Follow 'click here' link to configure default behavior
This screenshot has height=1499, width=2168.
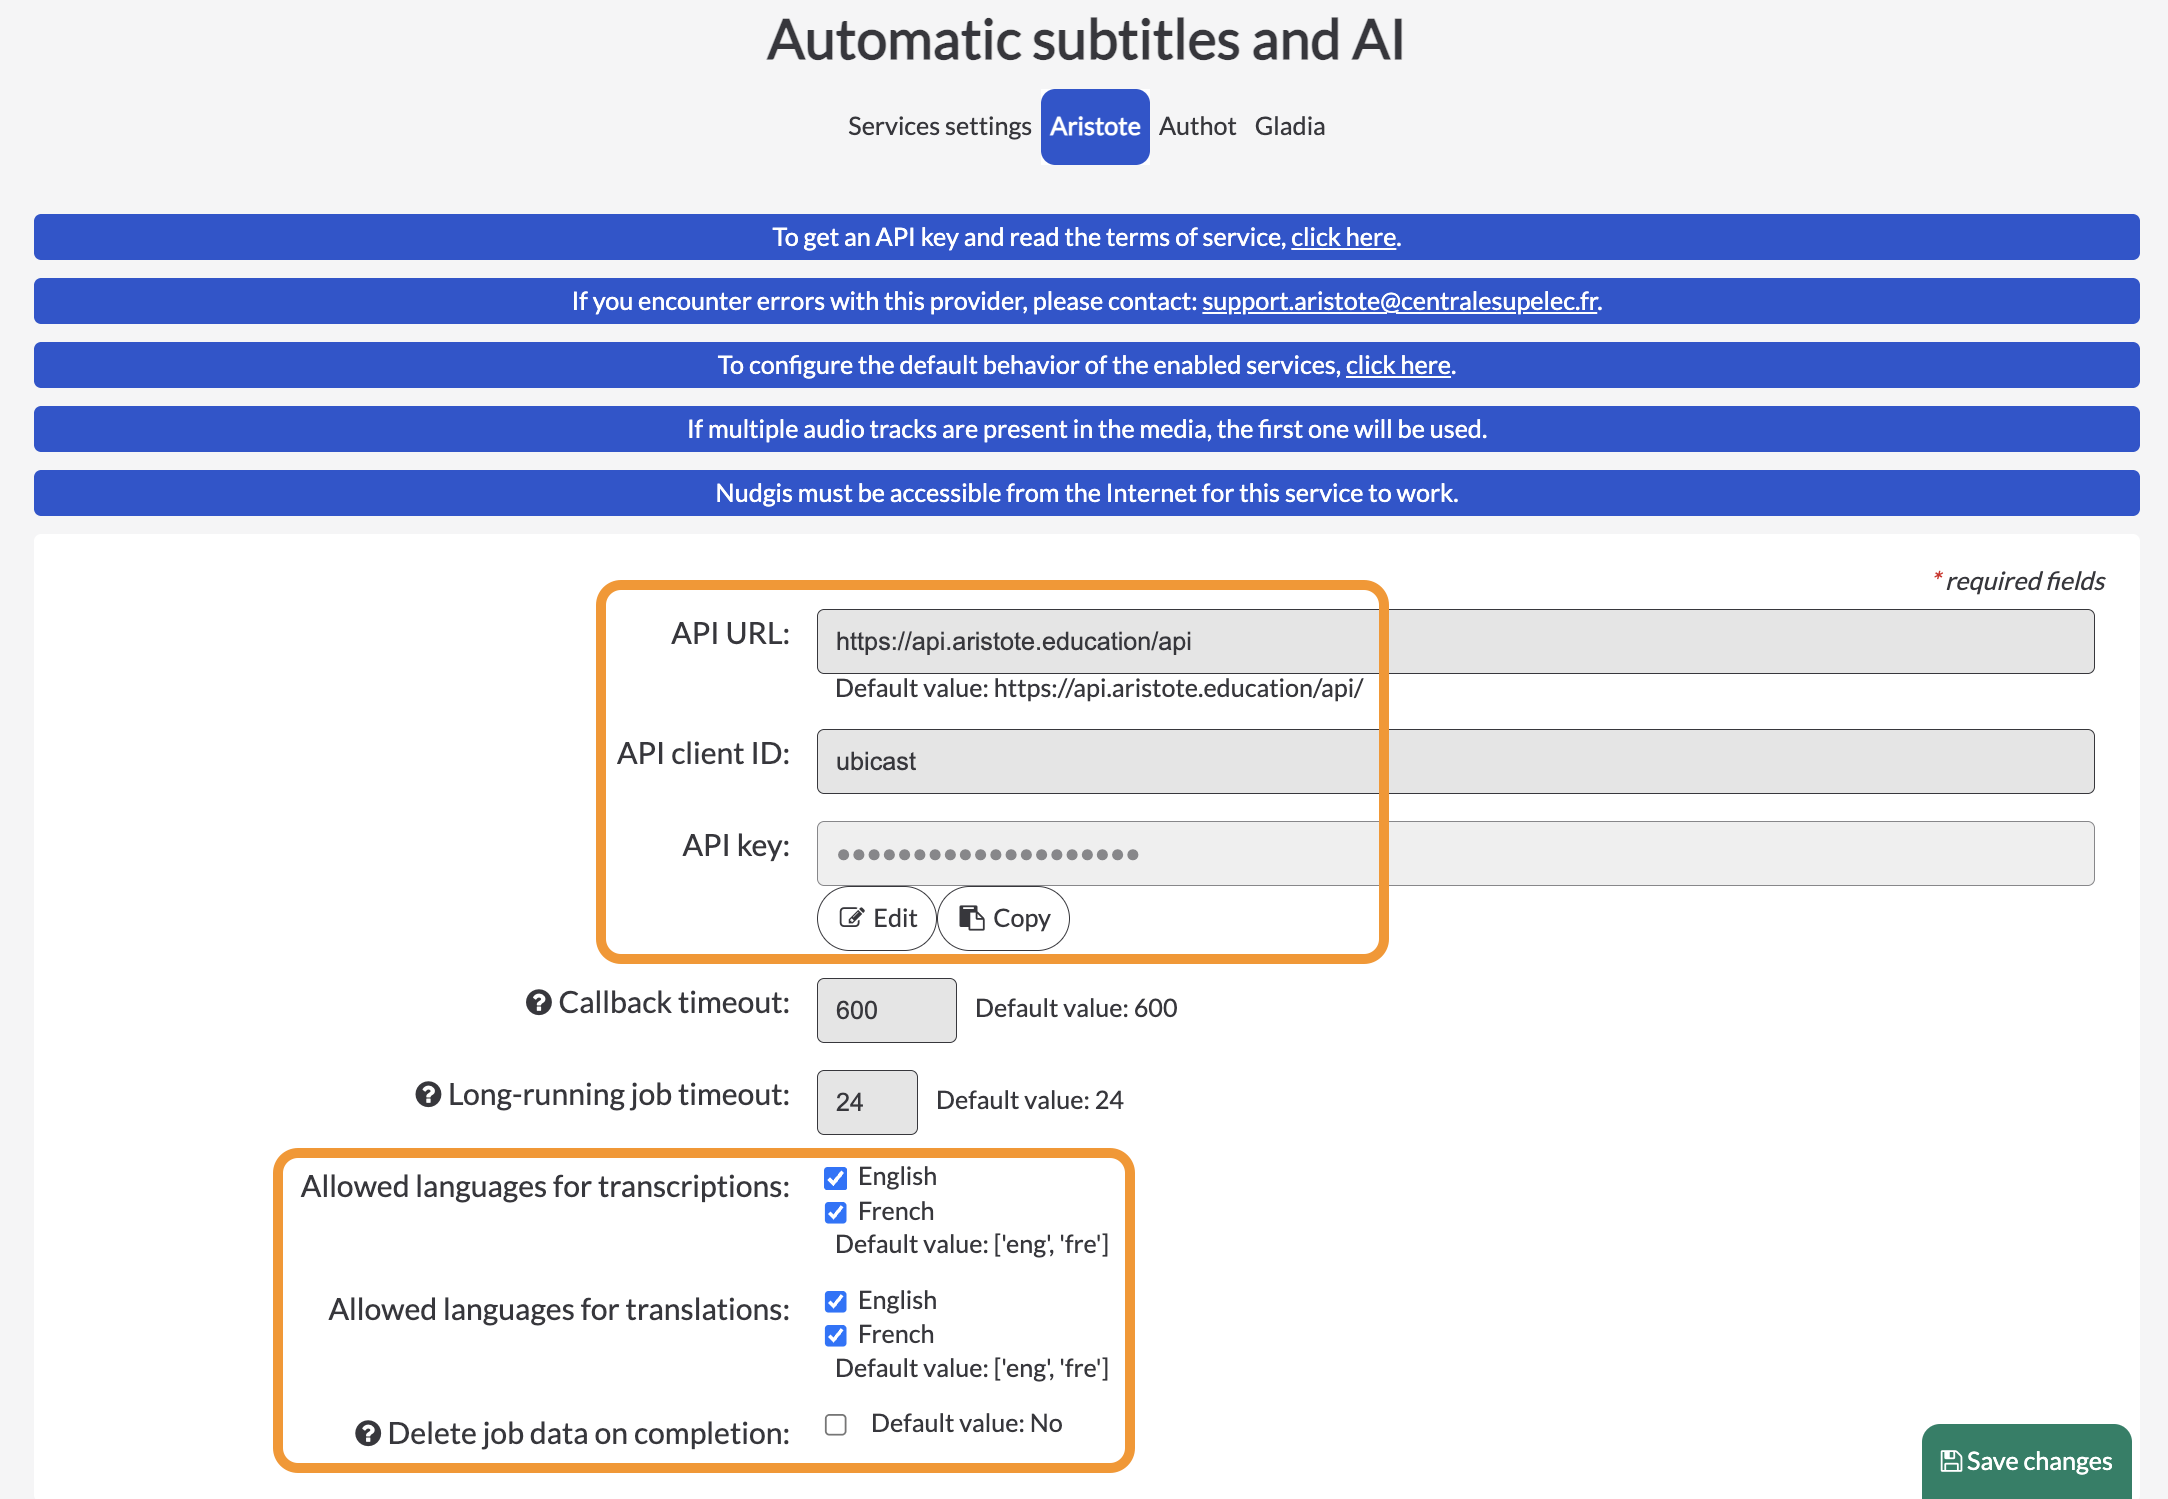coord(1398,365)
